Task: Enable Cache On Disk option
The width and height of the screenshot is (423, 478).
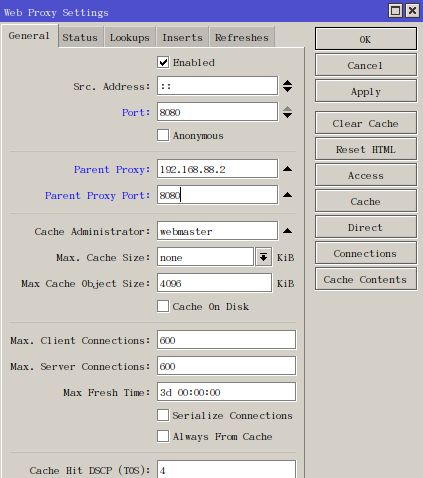Action: pyautogui.click(x=163, y=306)
